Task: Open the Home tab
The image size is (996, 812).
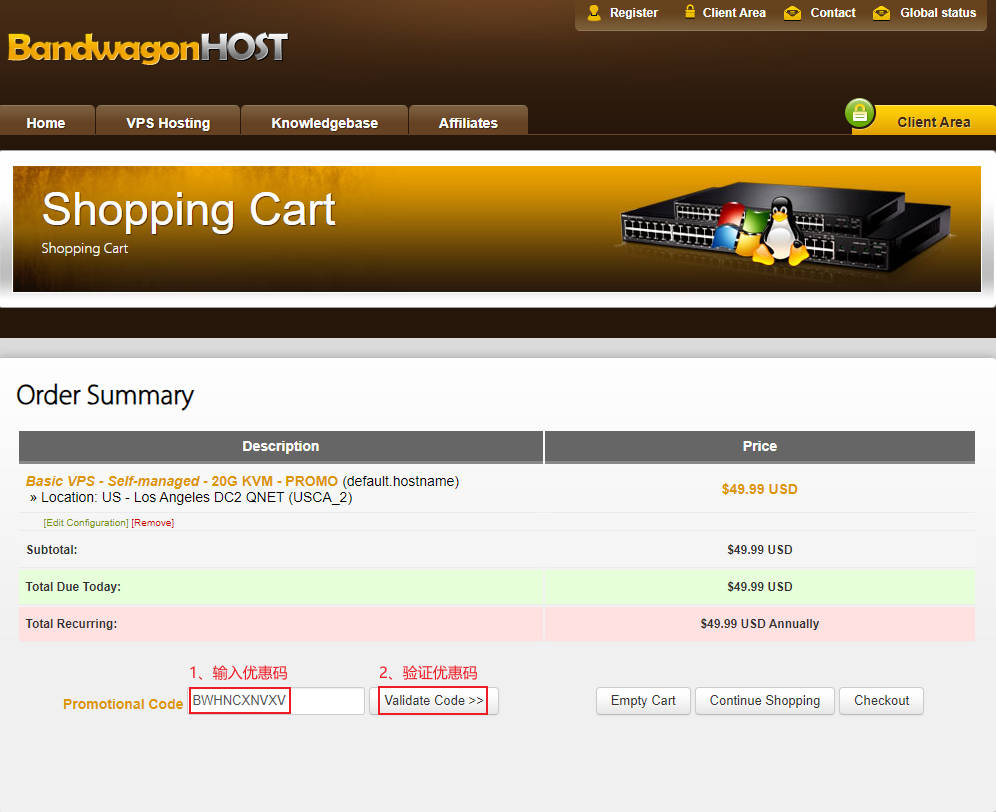Action: pyautogui.click(x=46, y=123)
